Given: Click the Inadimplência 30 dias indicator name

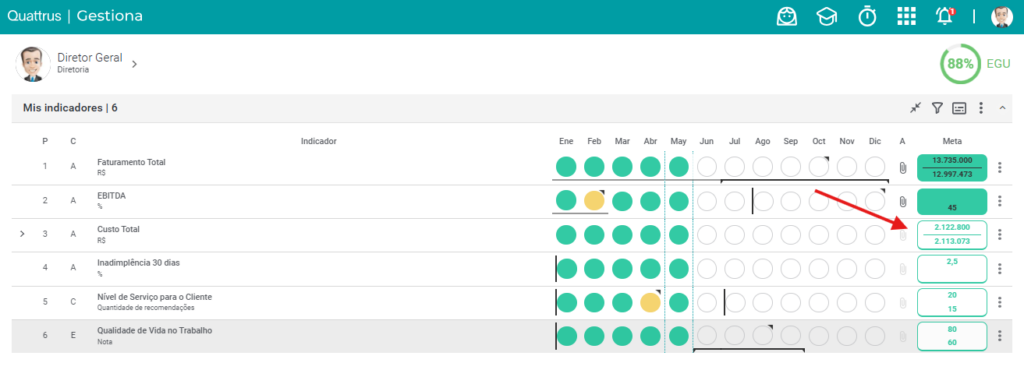Looking at the screenshot, I should point(138,263).
